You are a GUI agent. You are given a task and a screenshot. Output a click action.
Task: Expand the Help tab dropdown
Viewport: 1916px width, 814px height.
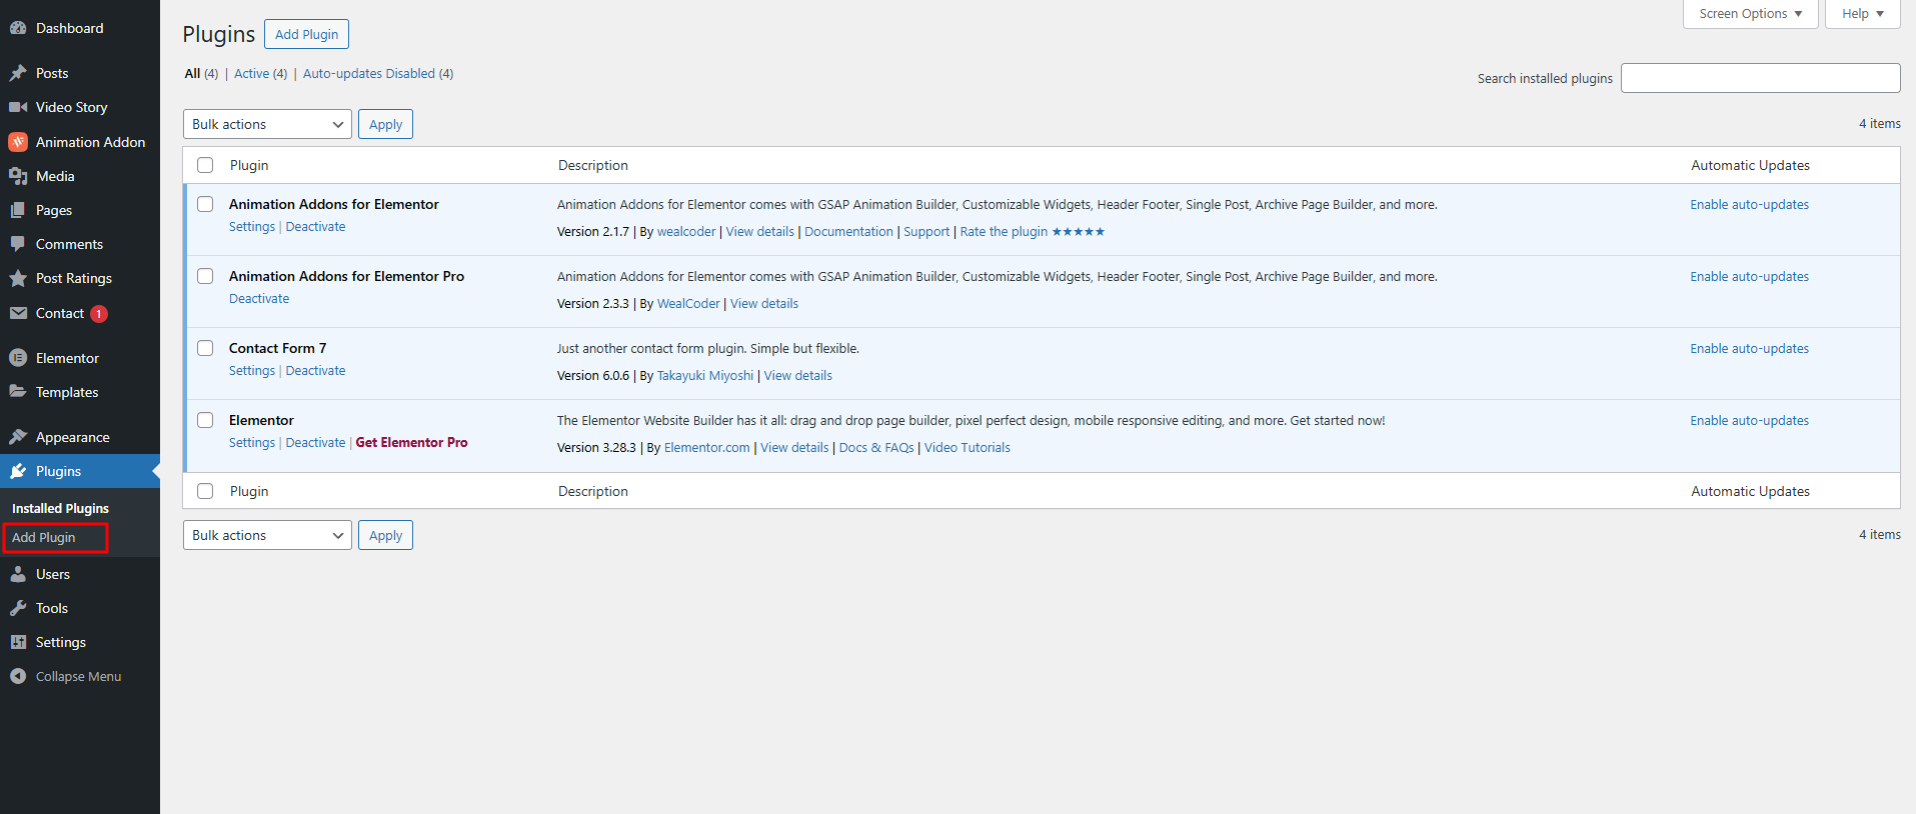click(x=1862, y=14)
